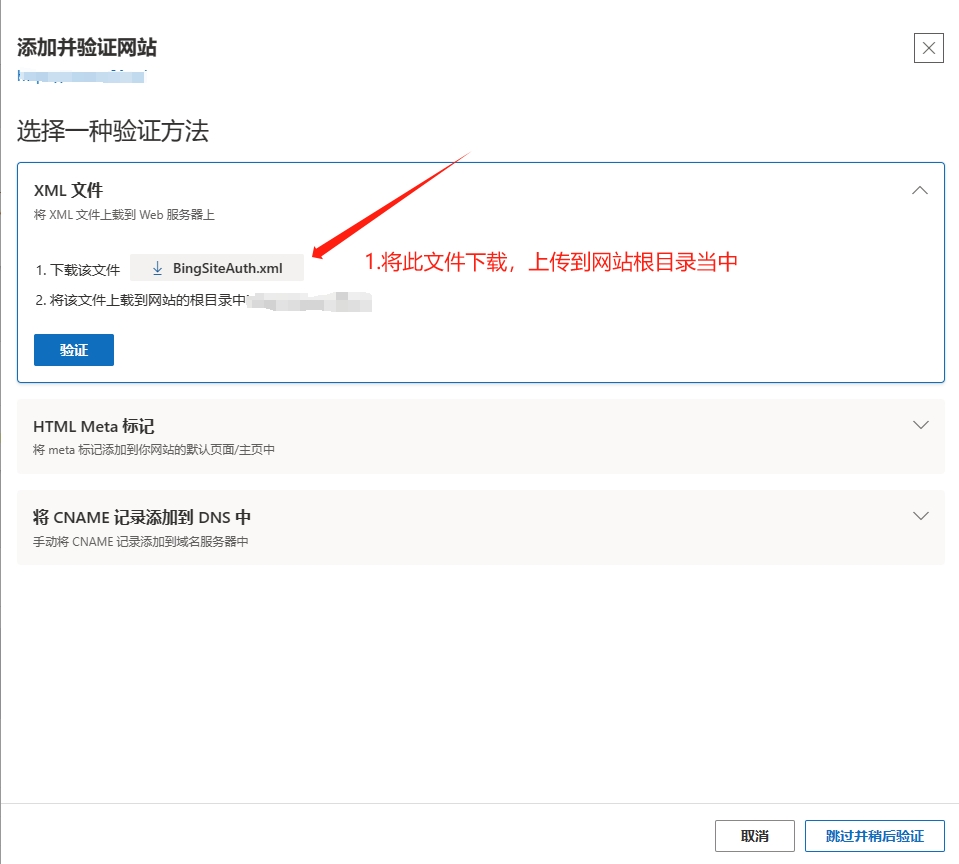Download the BingSiteAuth.xml file
The image size is (959, 864).
coord(217,268)
